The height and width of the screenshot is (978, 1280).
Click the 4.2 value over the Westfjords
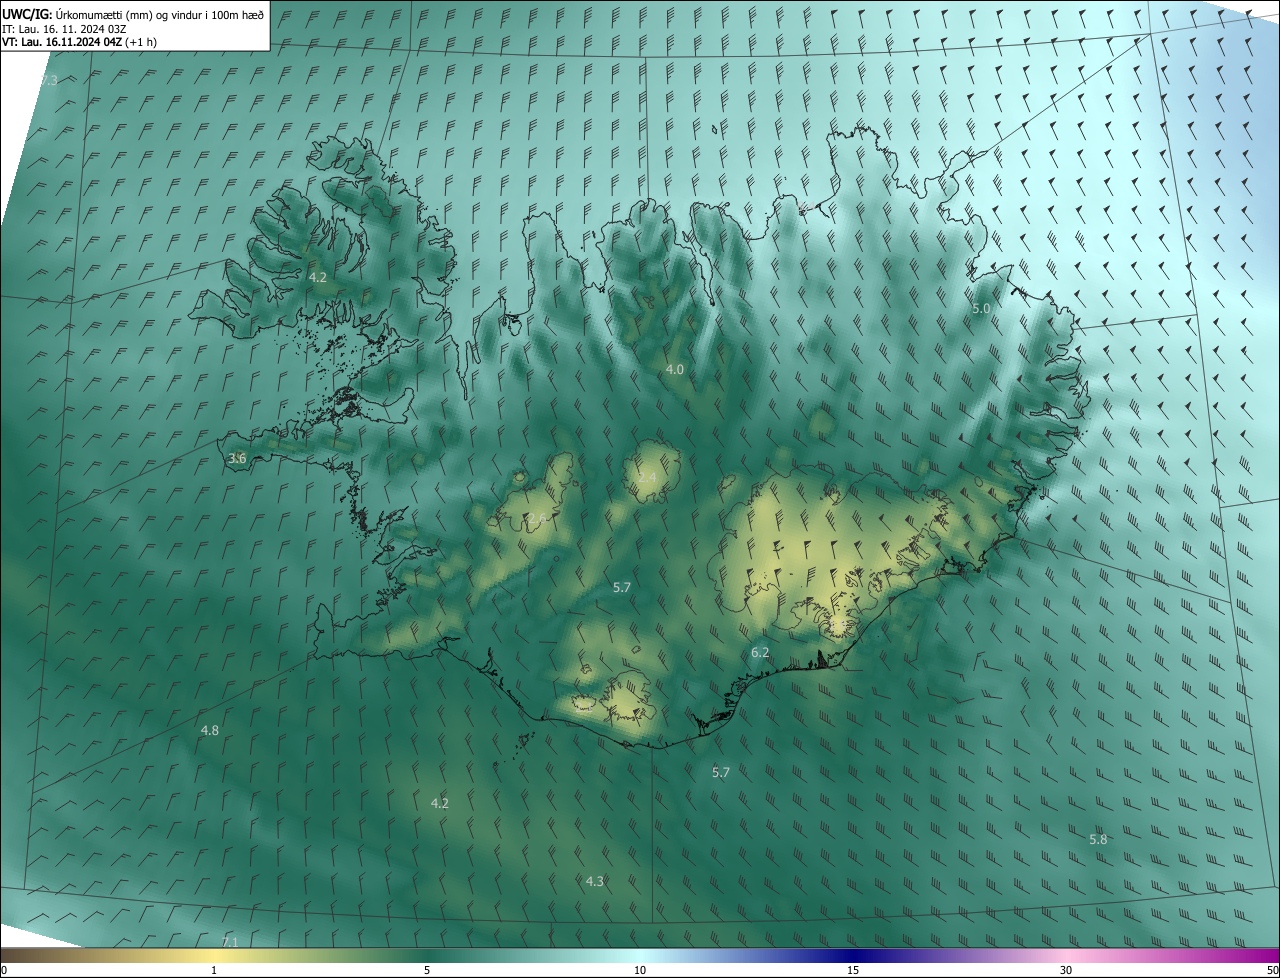point(318,276)
